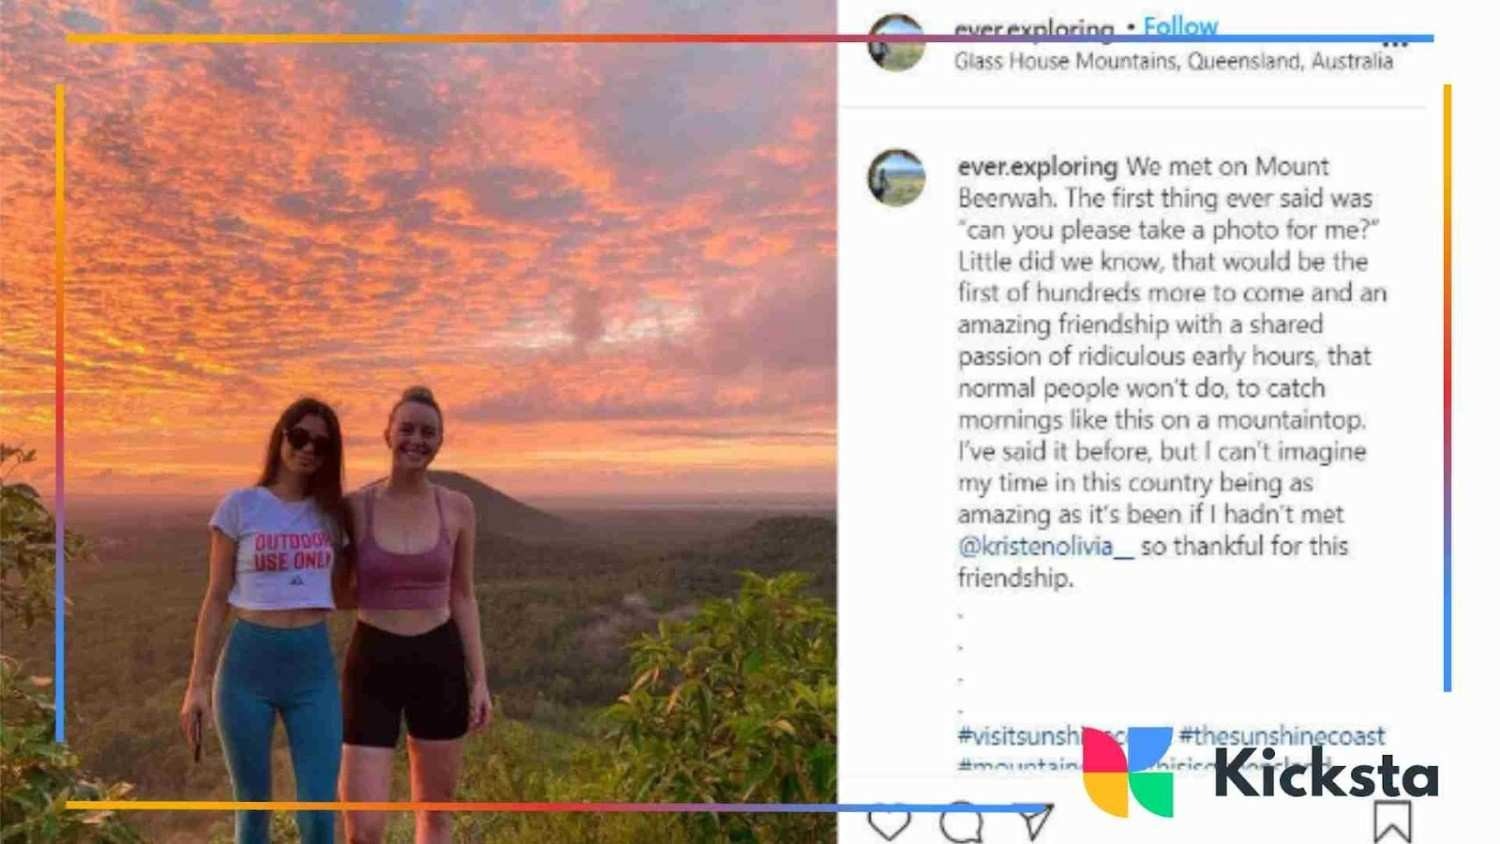Screen dimensions: 1500x844
Task: Share post via paper plane icon
Action: 1035,821
